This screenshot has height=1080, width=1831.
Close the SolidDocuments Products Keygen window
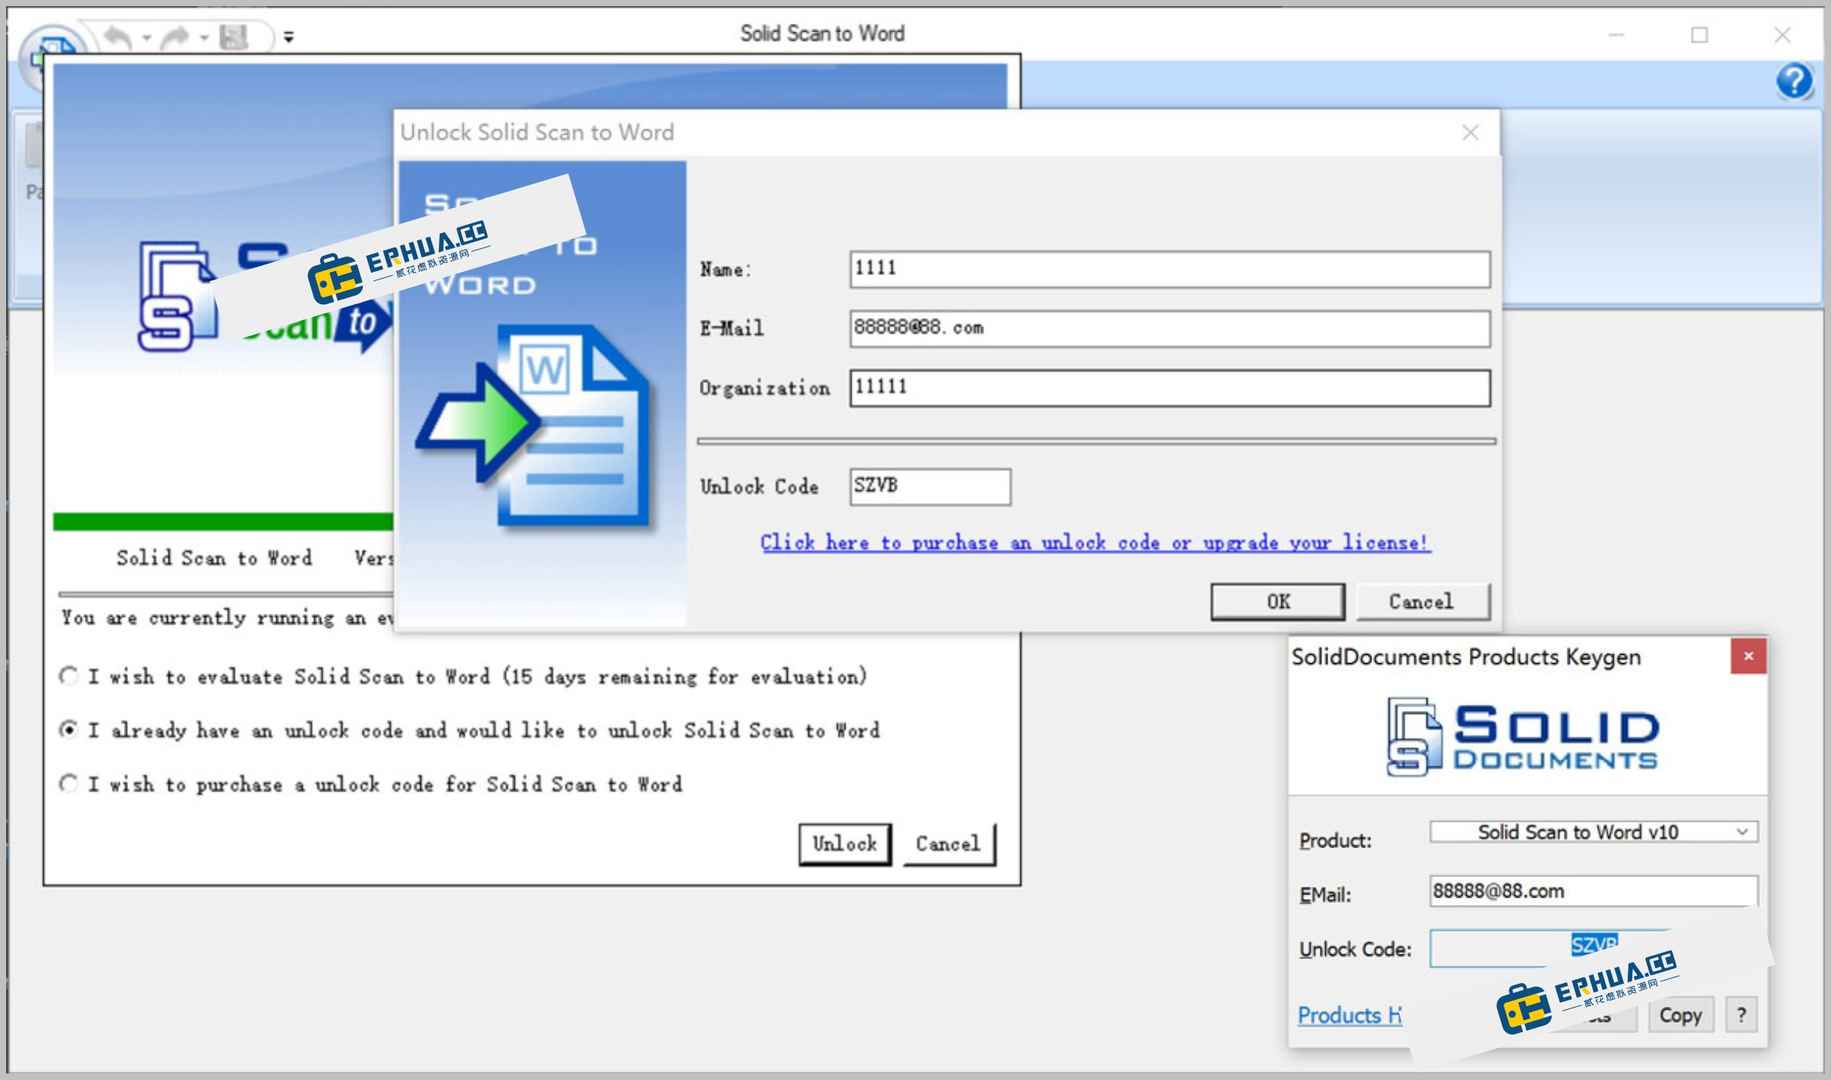pos(1748,656)
